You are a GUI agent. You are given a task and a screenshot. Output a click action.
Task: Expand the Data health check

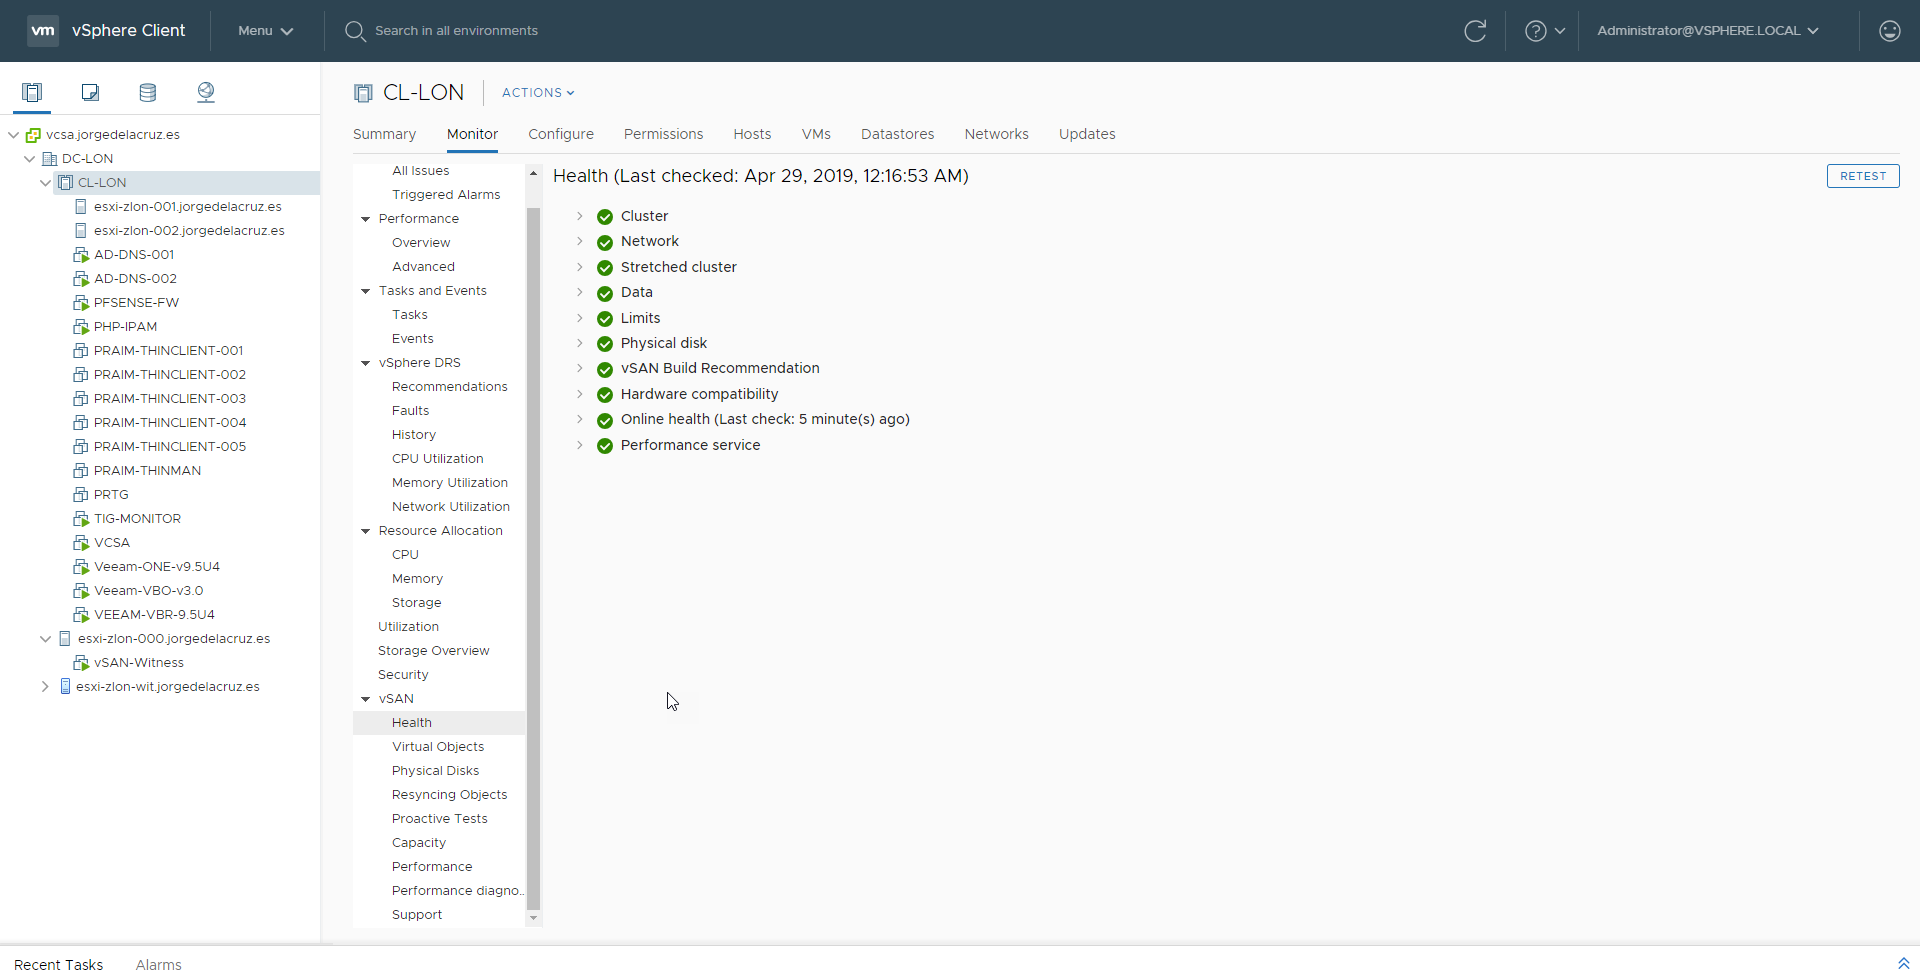click(x=579, y=292)
